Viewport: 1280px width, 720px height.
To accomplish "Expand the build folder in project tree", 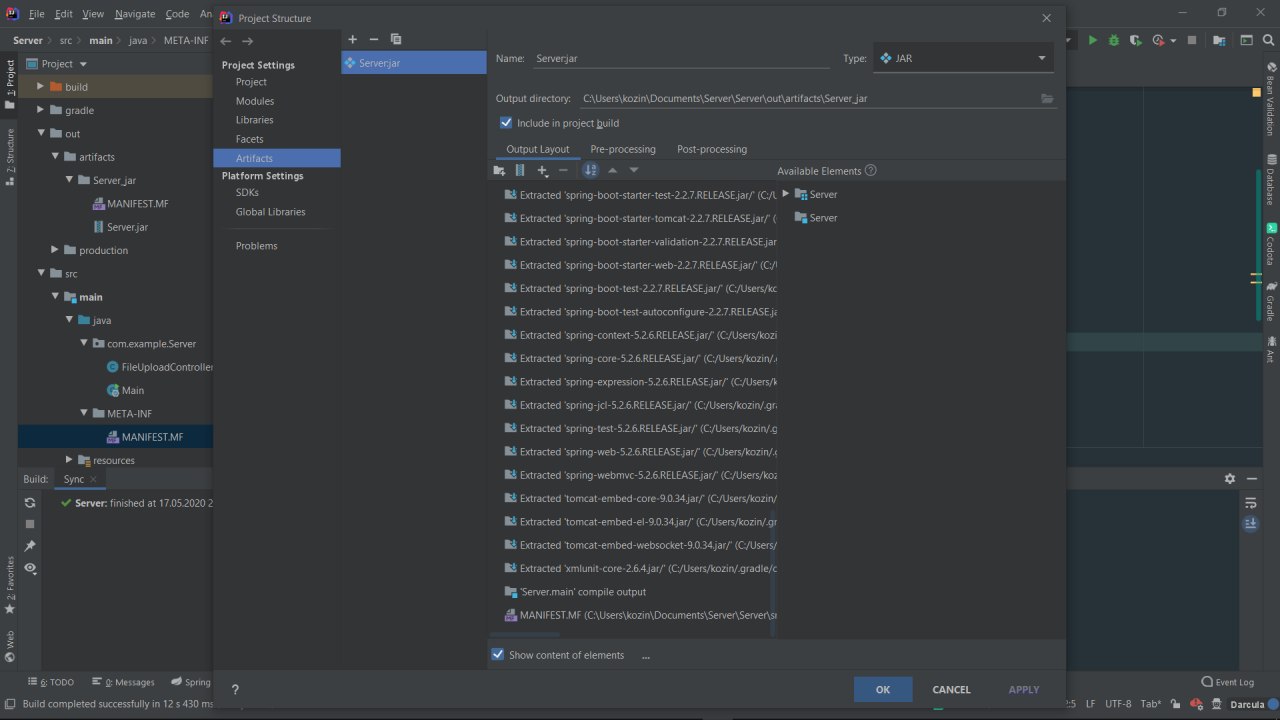I will coord(42,87).
